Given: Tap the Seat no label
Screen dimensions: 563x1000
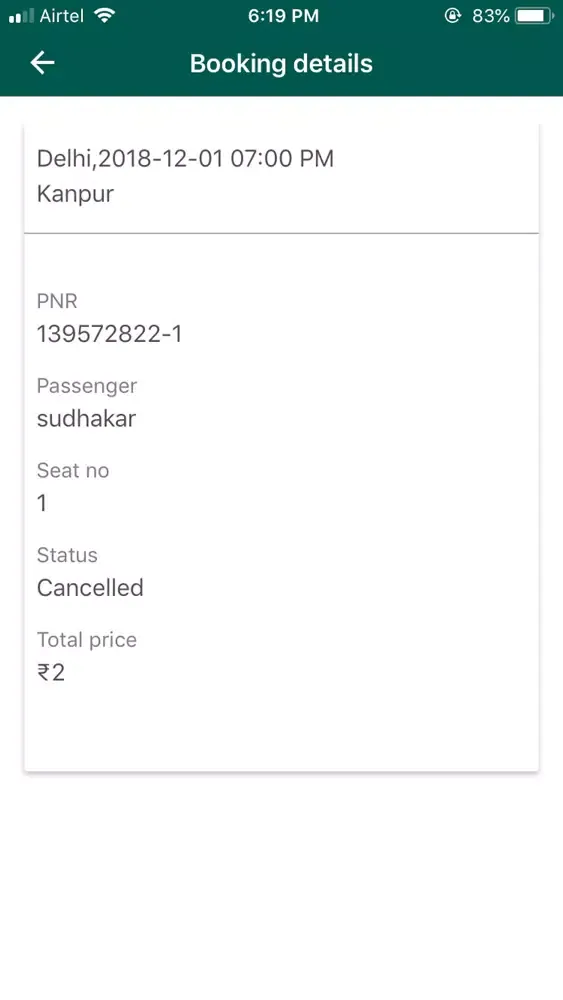Looking at the screenshot, I should pyautogui.click(x=73, y=471).
